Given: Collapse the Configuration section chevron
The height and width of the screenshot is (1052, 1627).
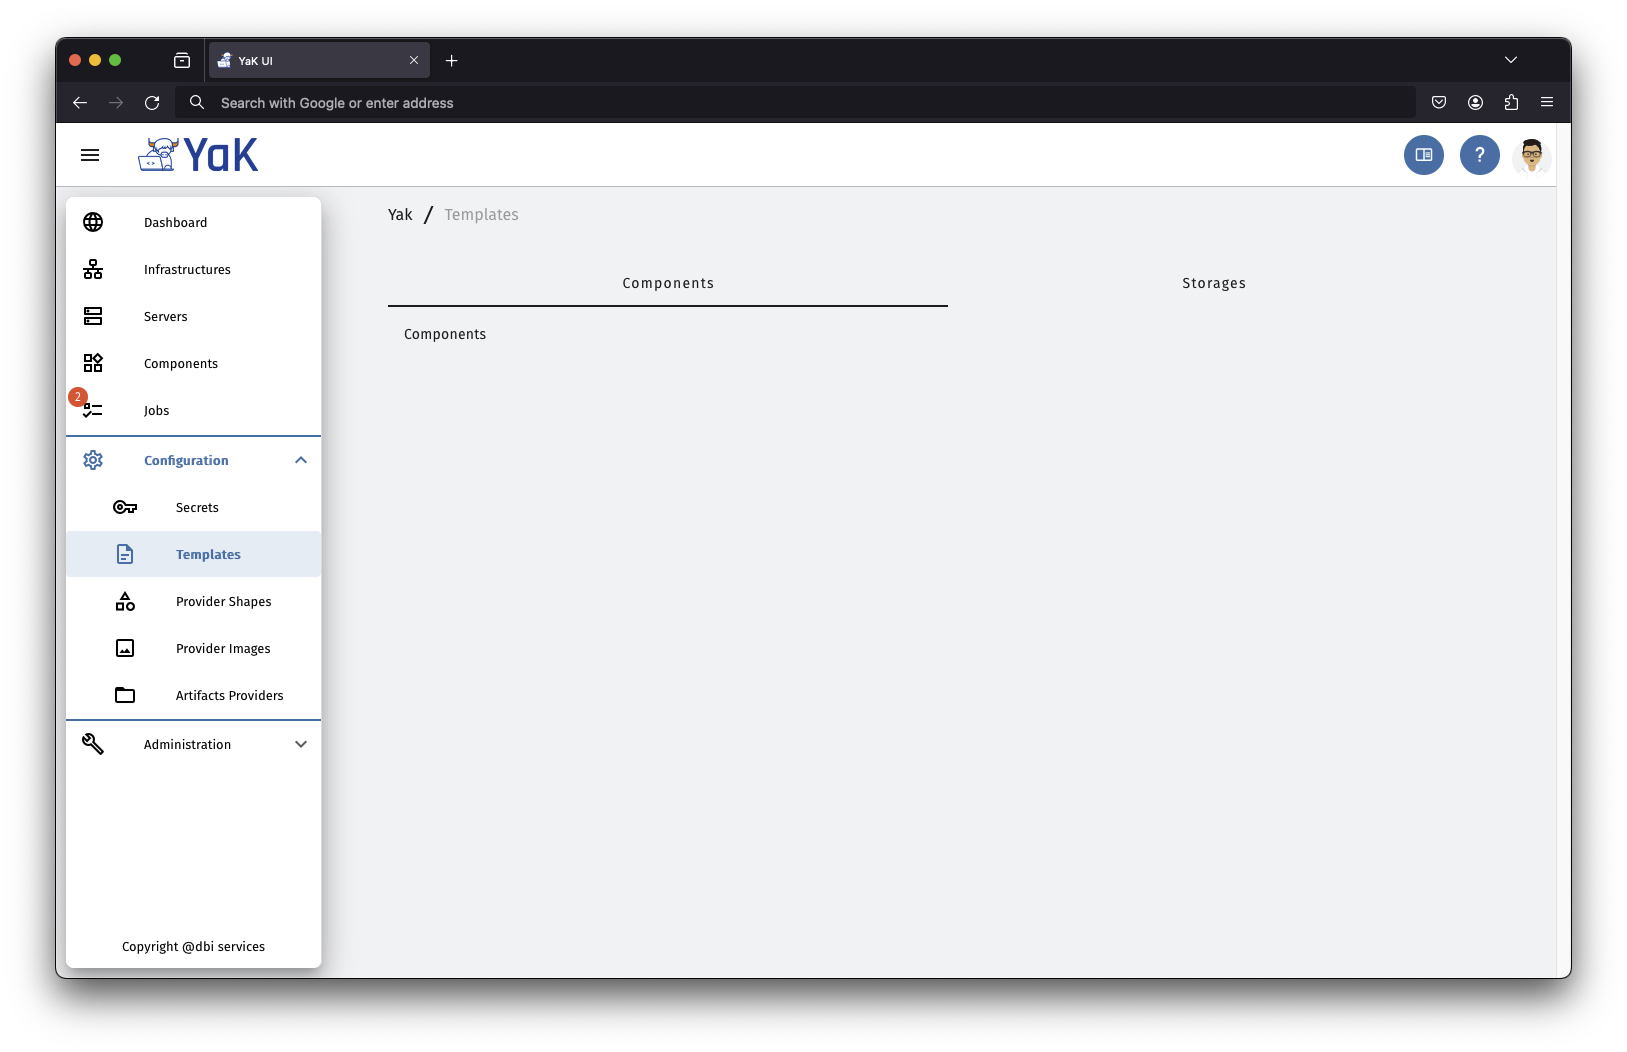Looking at the screenshot, I should coord(301,460).
